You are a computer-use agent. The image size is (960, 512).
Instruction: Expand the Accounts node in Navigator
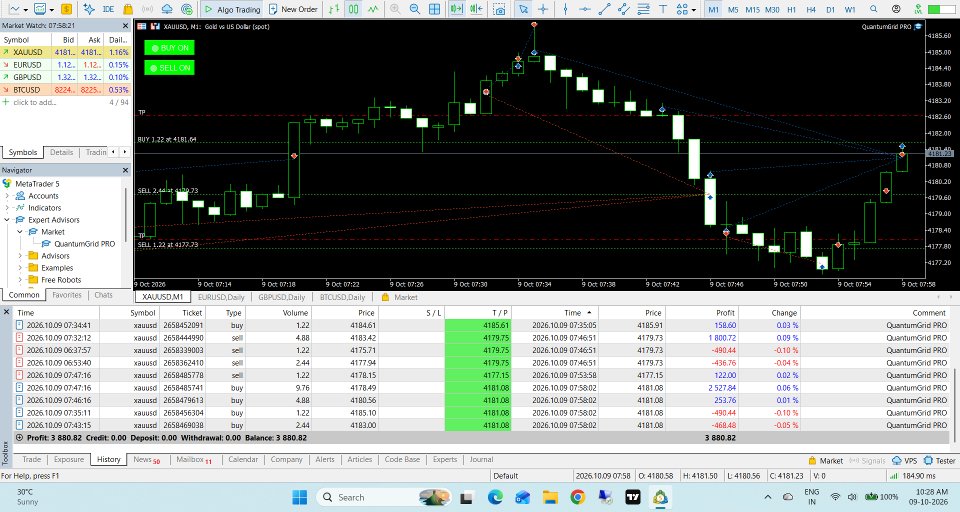[x=7, y=196]
